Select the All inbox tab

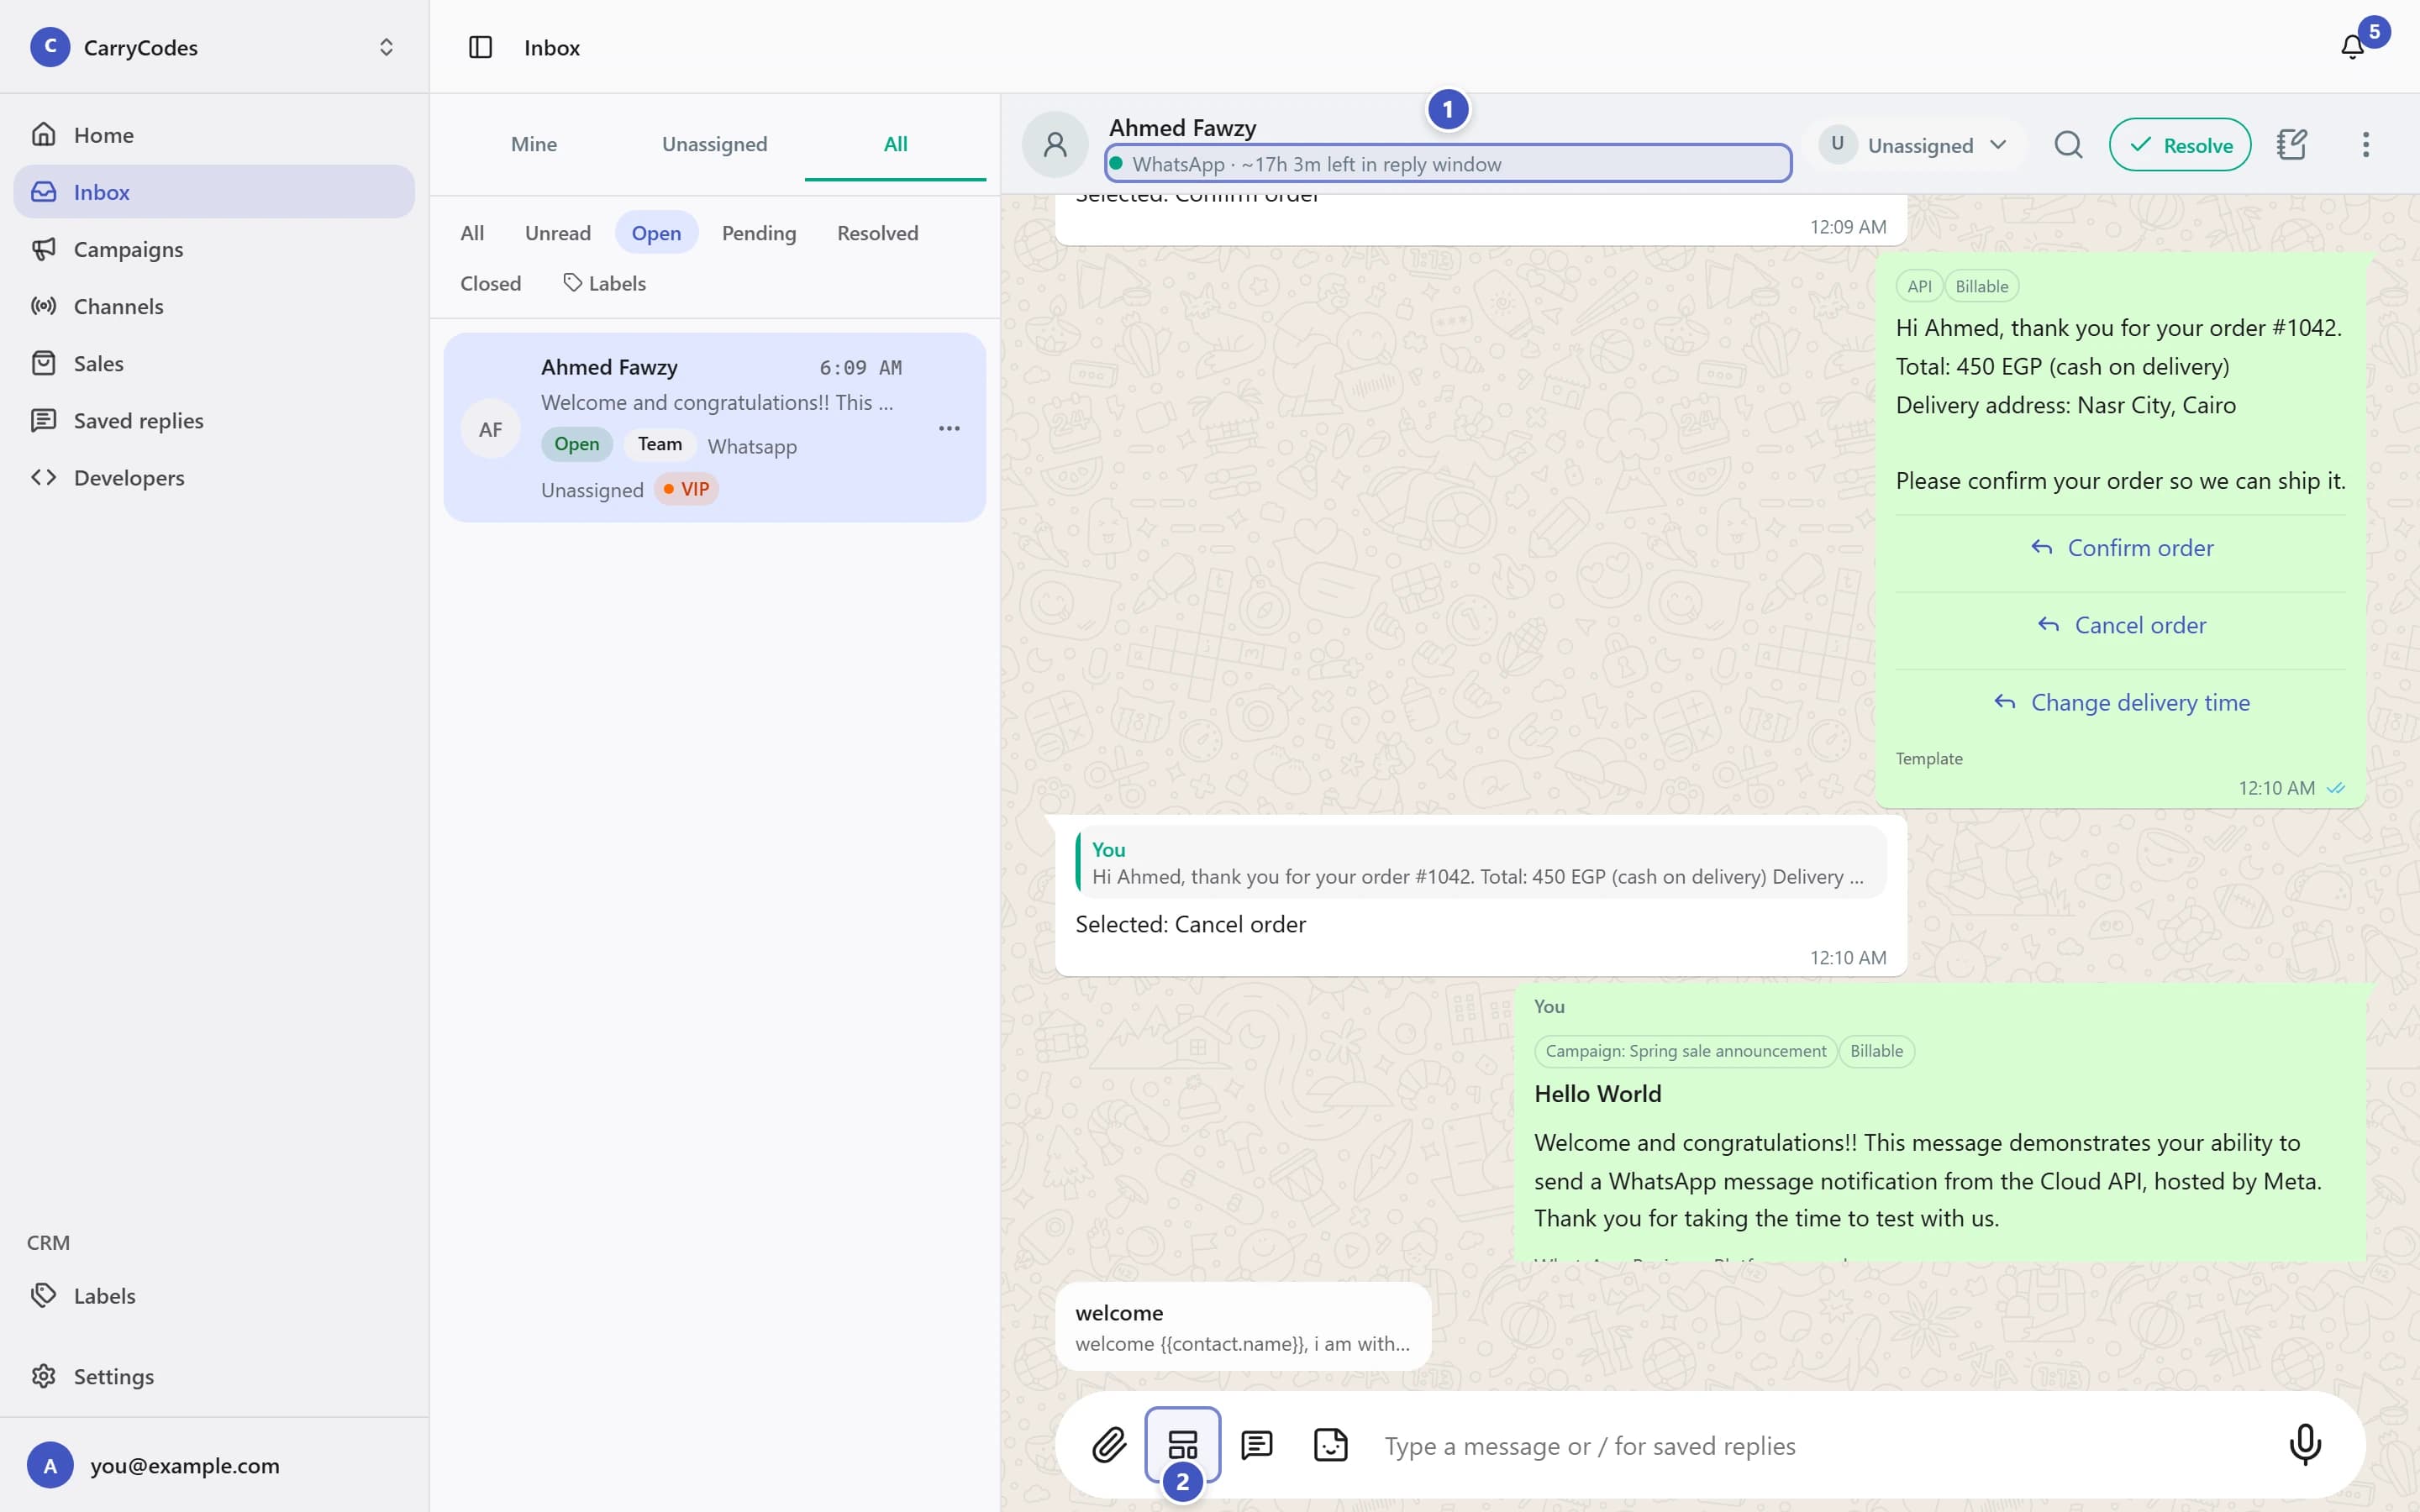(895, 144)
